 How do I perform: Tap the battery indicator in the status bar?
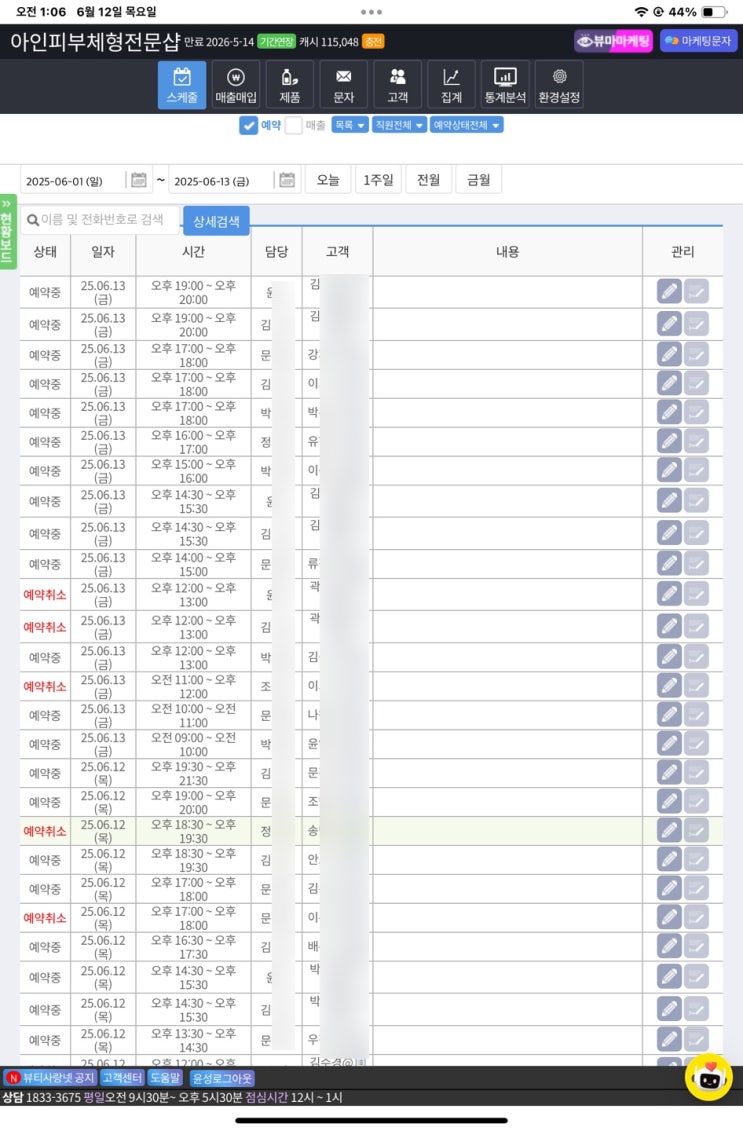(x=713, y=12)
